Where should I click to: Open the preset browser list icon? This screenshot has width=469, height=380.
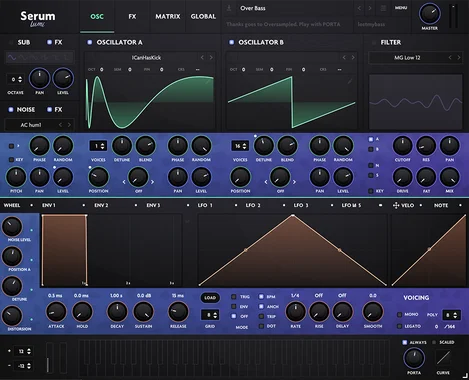tap(383, 8)
